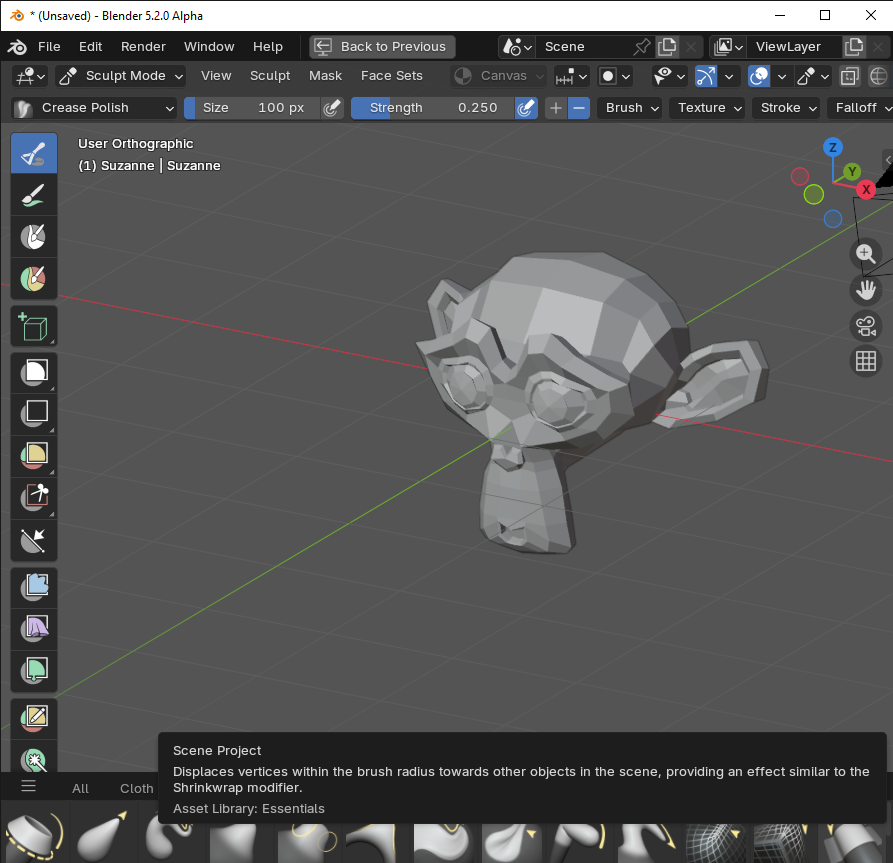Expand the Stroke settings popover
This screenshot has height=863, width=893.
tap(789, 108)
